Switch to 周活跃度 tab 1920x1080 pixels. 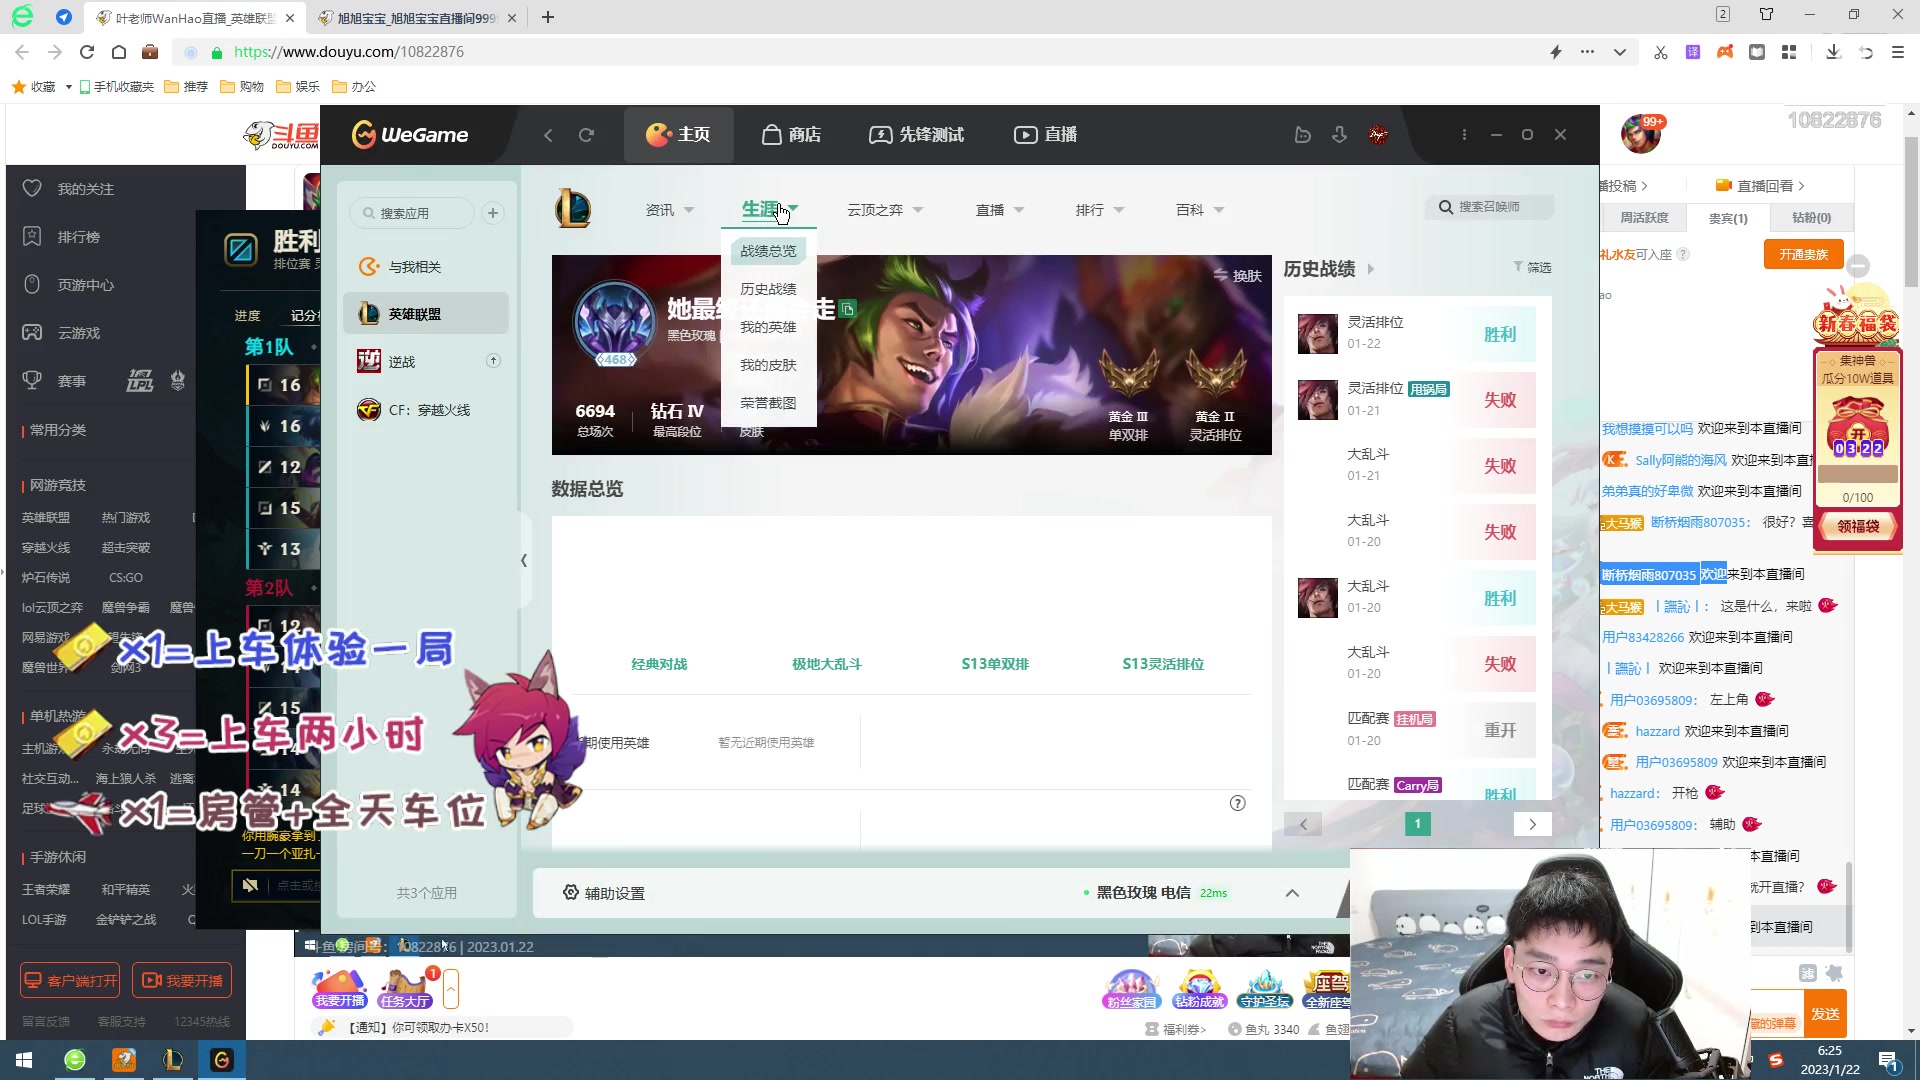(1644, 218)
